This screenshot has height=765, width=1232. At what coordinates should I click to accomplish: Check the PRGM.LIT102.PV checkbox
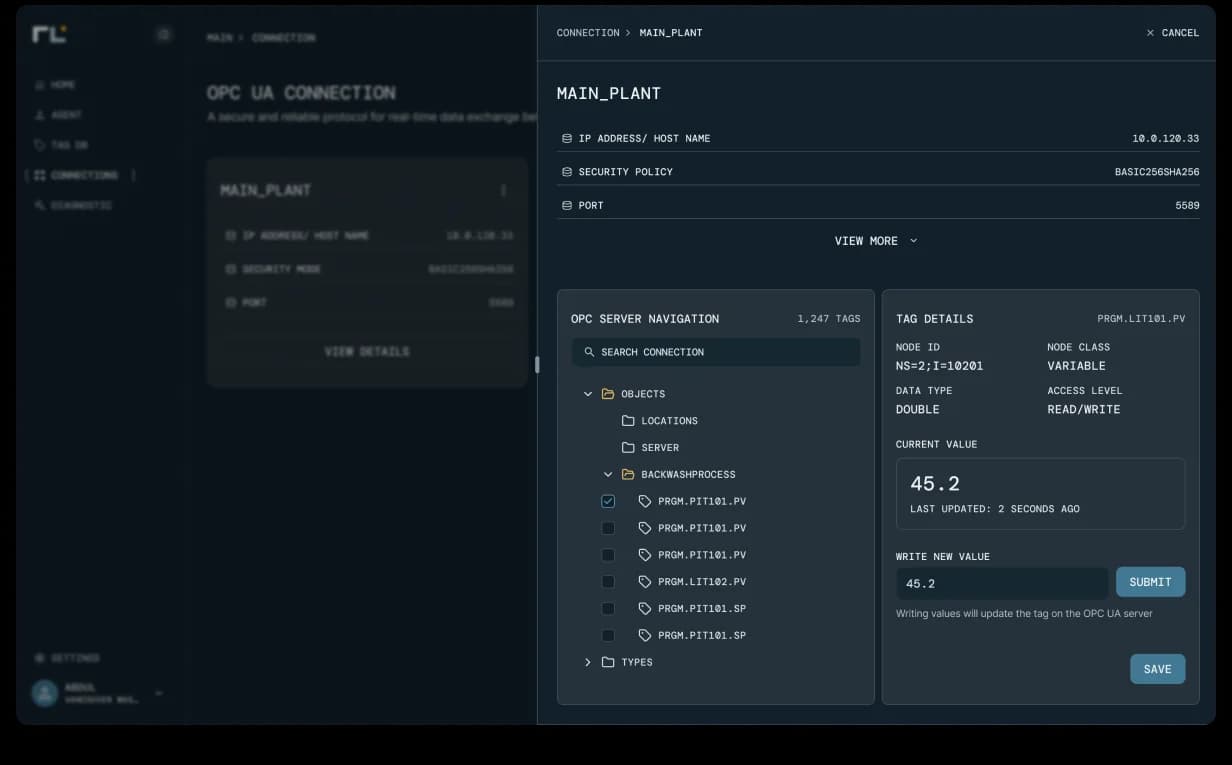point(608,582)
